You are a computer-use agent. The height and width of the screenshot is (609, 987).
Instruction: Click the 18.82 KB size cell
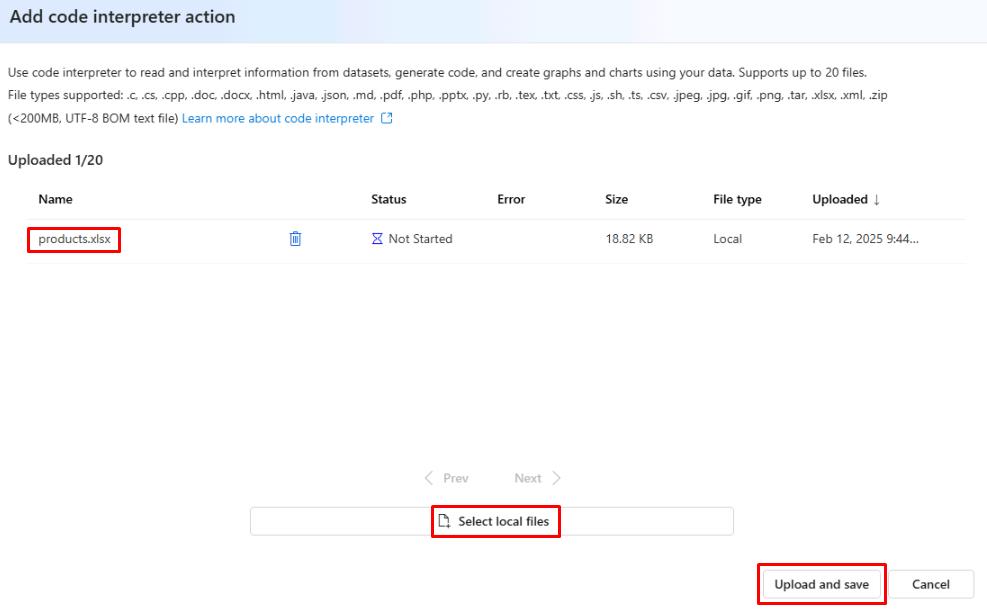(x=629, y=239)
